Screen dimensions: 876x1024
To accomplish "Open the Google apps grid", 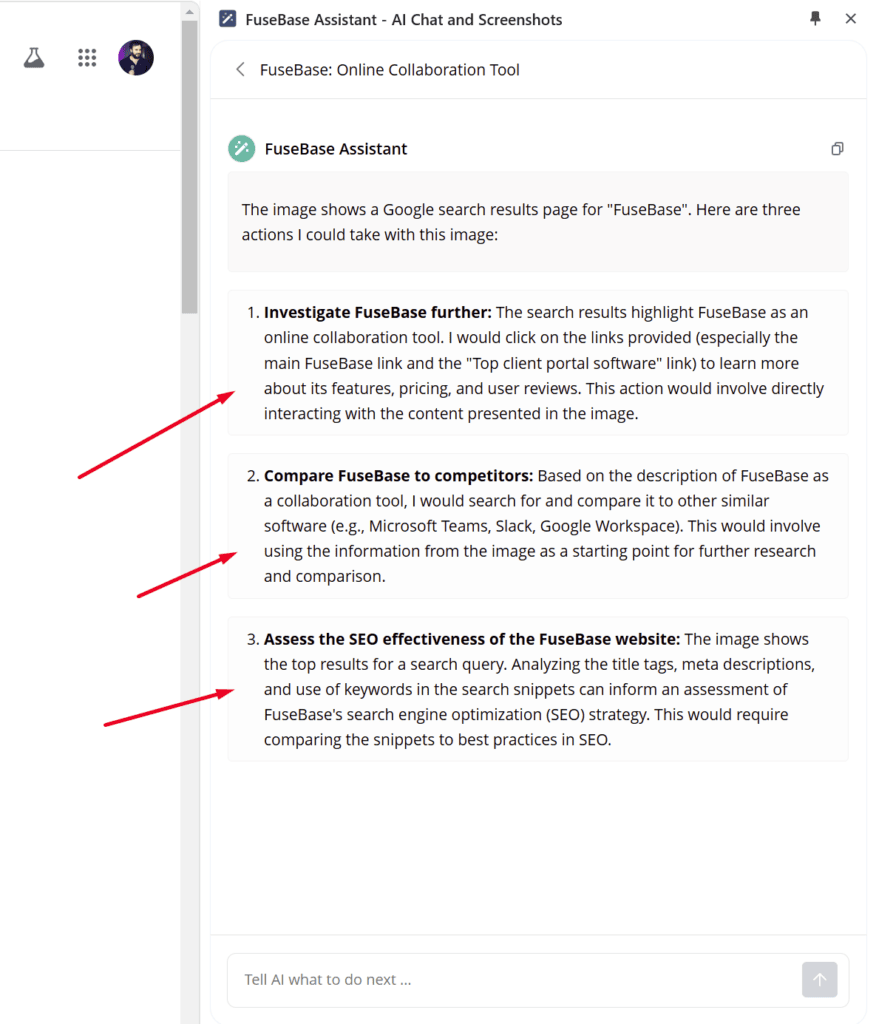I will (87, 58).
